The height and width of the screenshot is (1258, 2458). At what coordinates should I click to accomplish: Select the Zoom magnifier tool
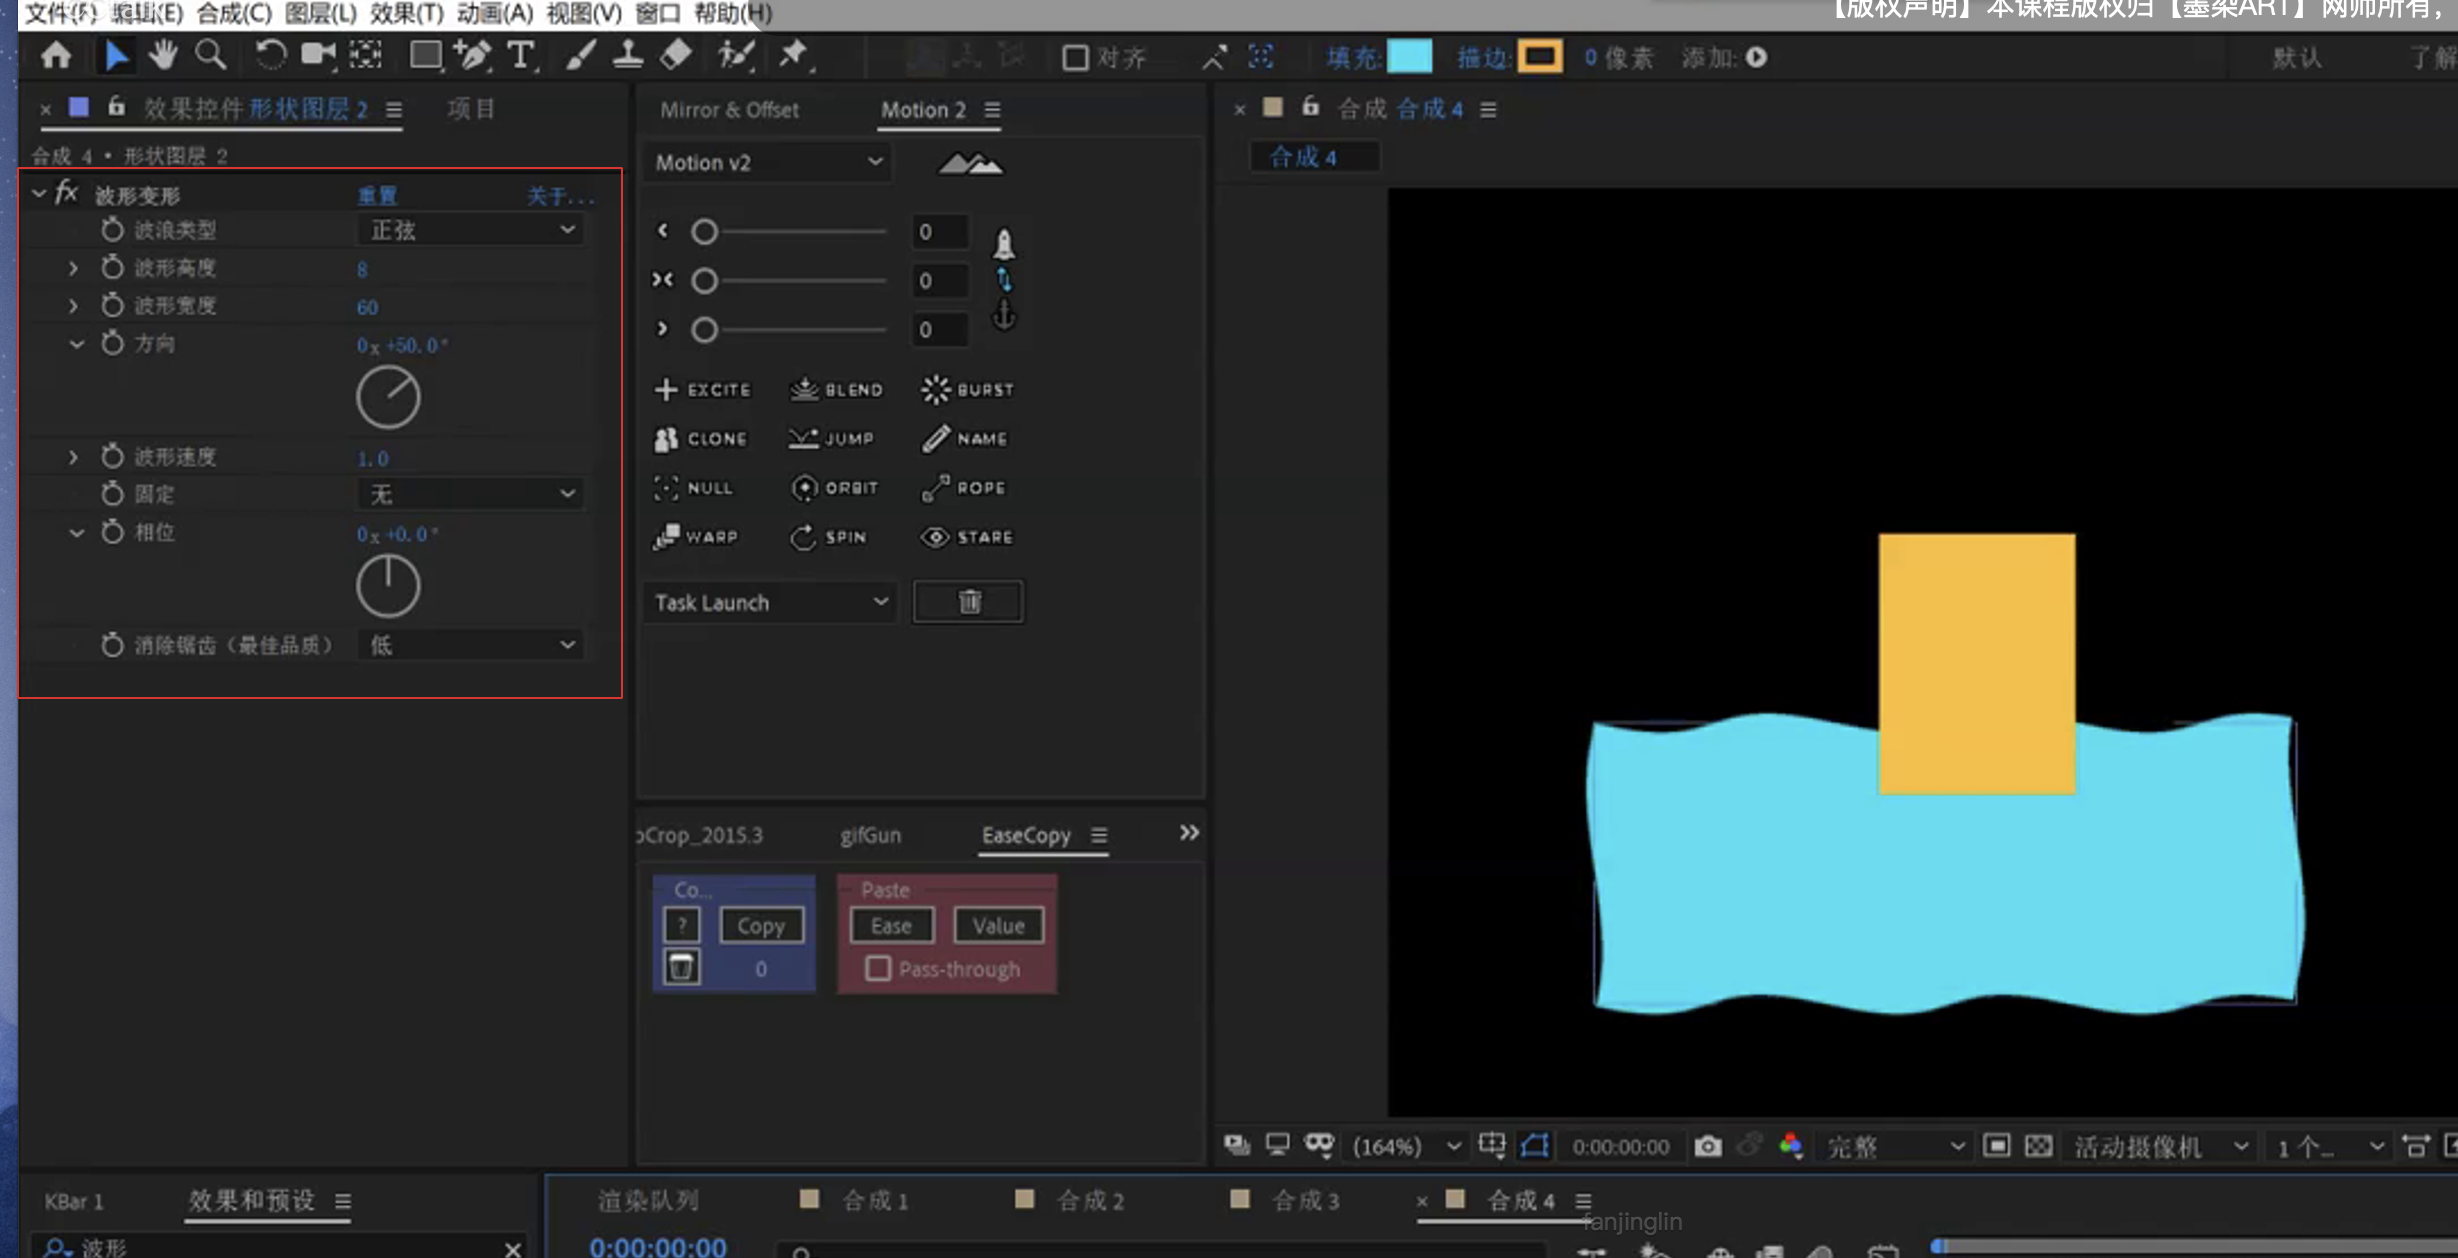pyautogui.click(x=210, y=55)
